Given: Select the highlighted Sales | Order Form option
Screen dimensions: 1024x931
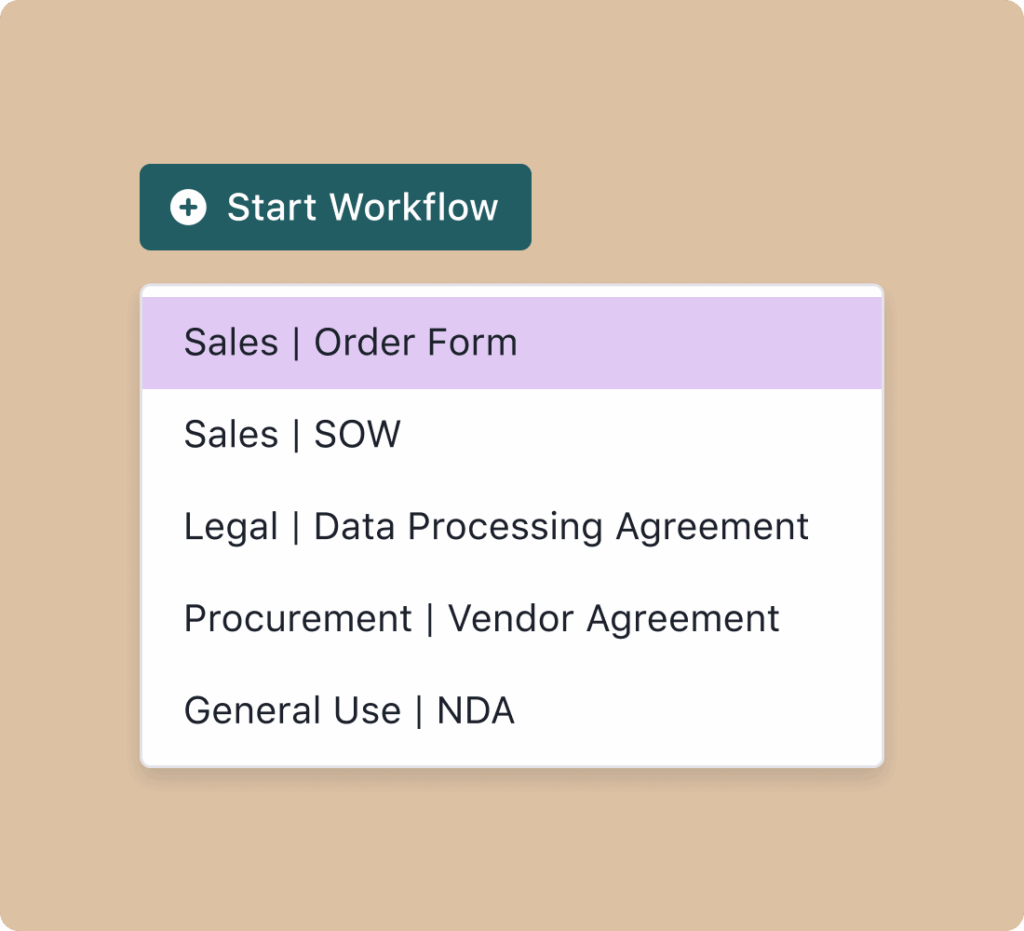Looking at the screenshot, I should click(350, 341).
